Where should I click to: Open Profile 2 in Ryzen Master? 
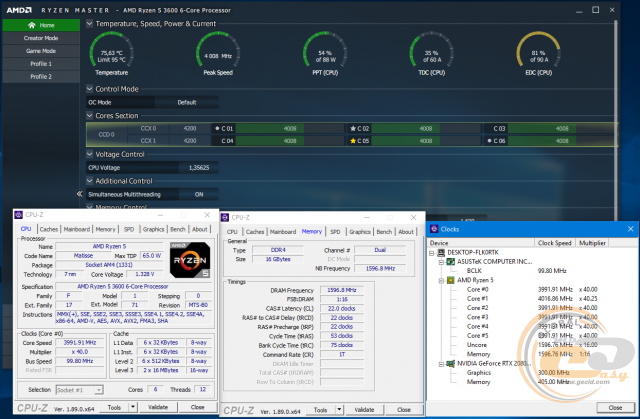[x=41, y=76]
